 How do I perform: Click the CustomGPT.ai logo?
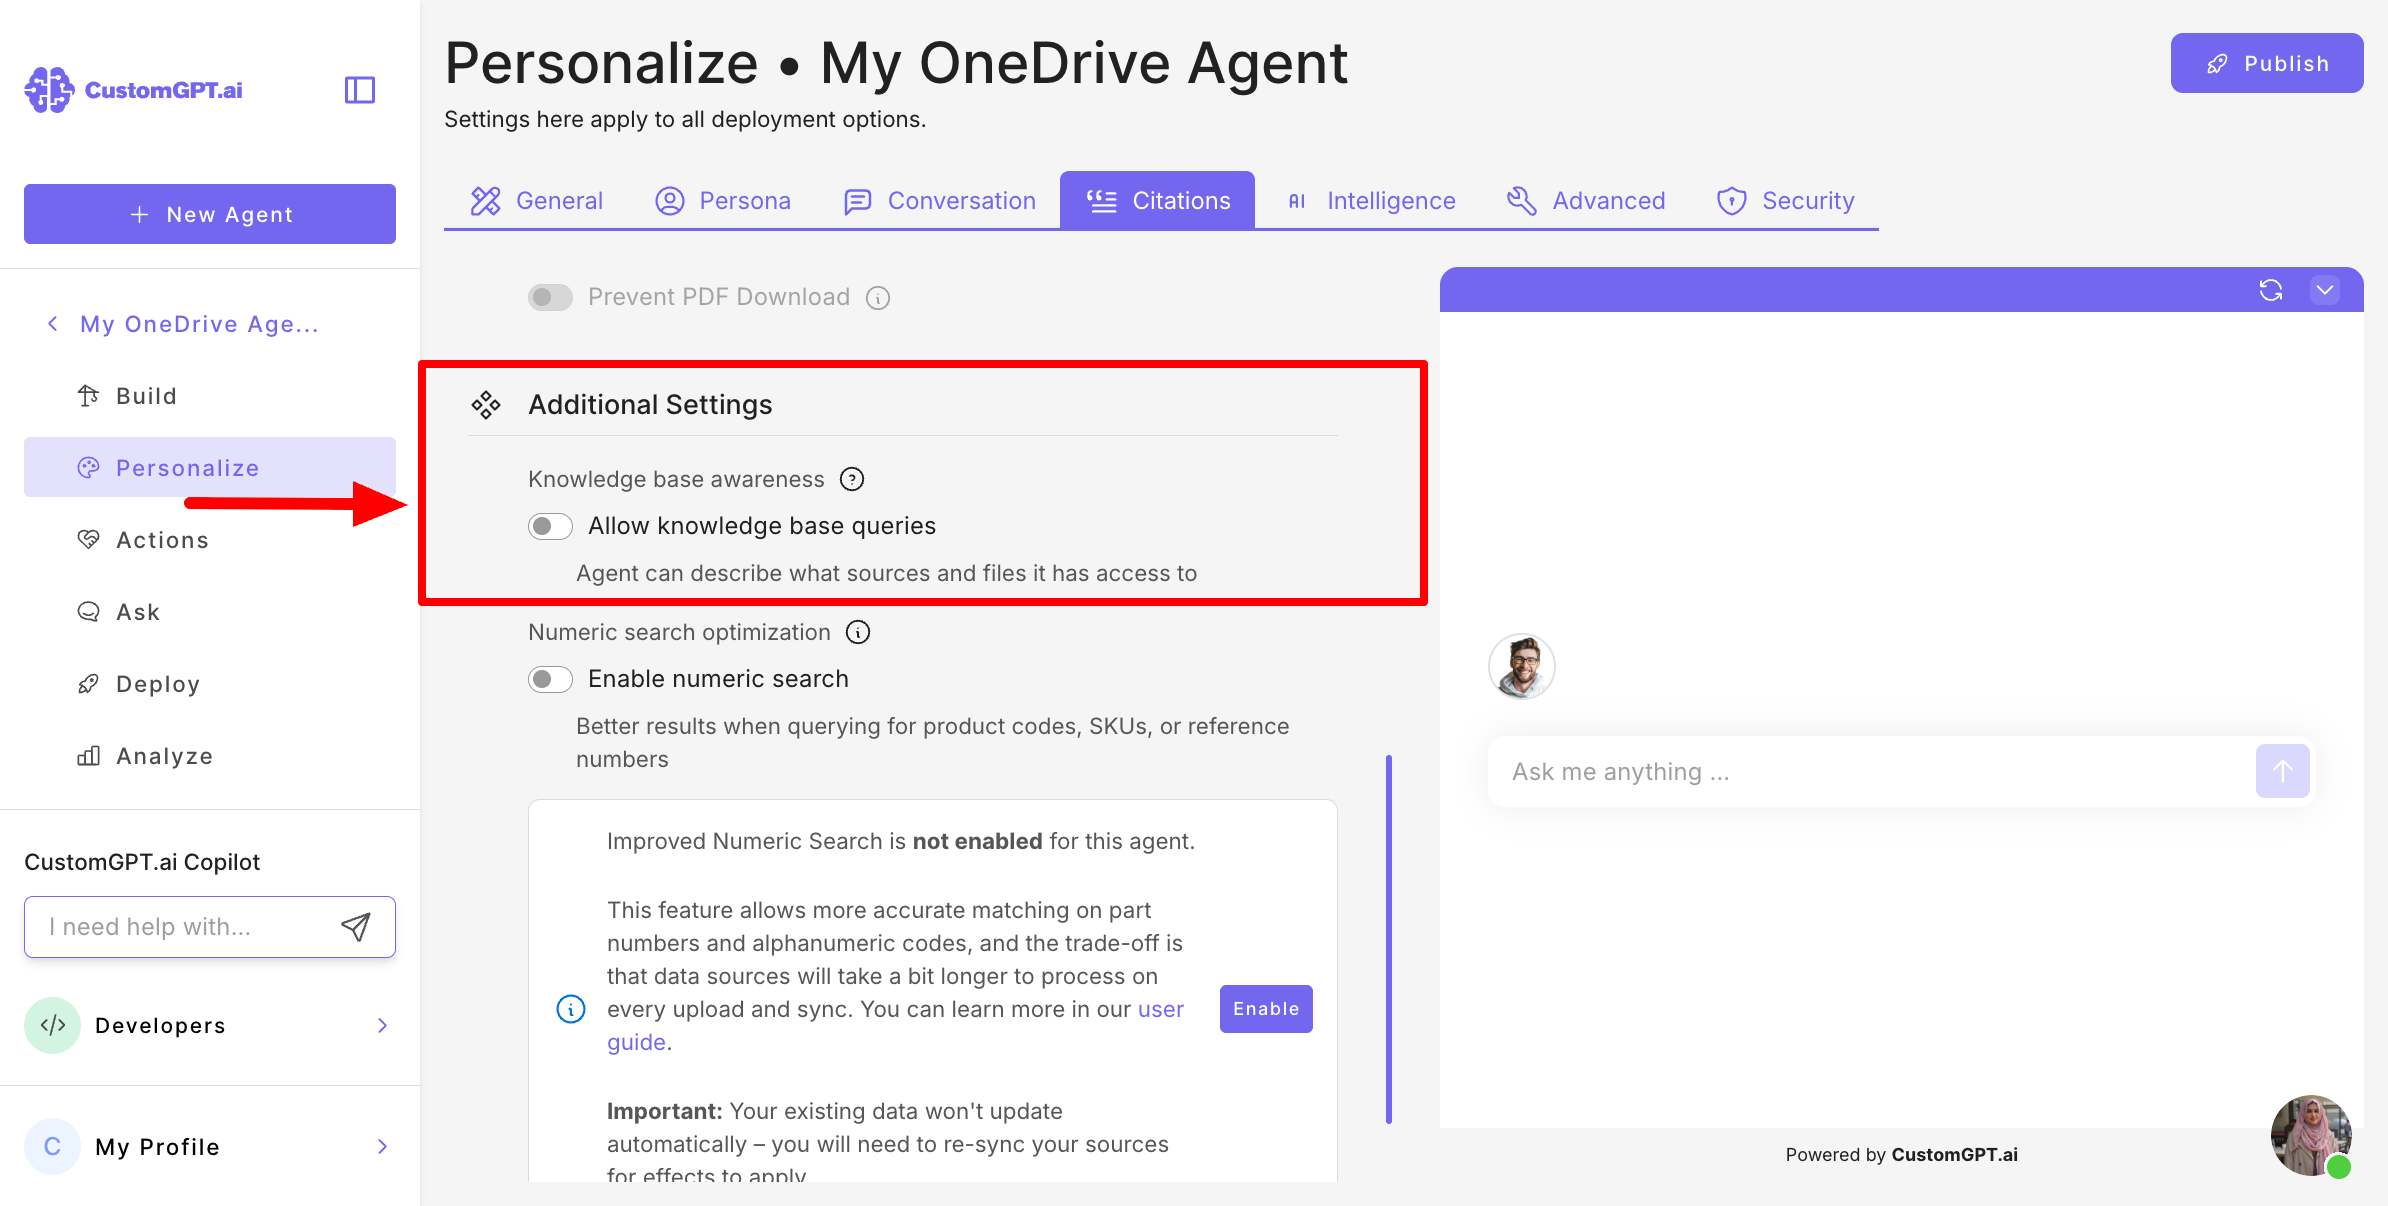coord(134,90)
